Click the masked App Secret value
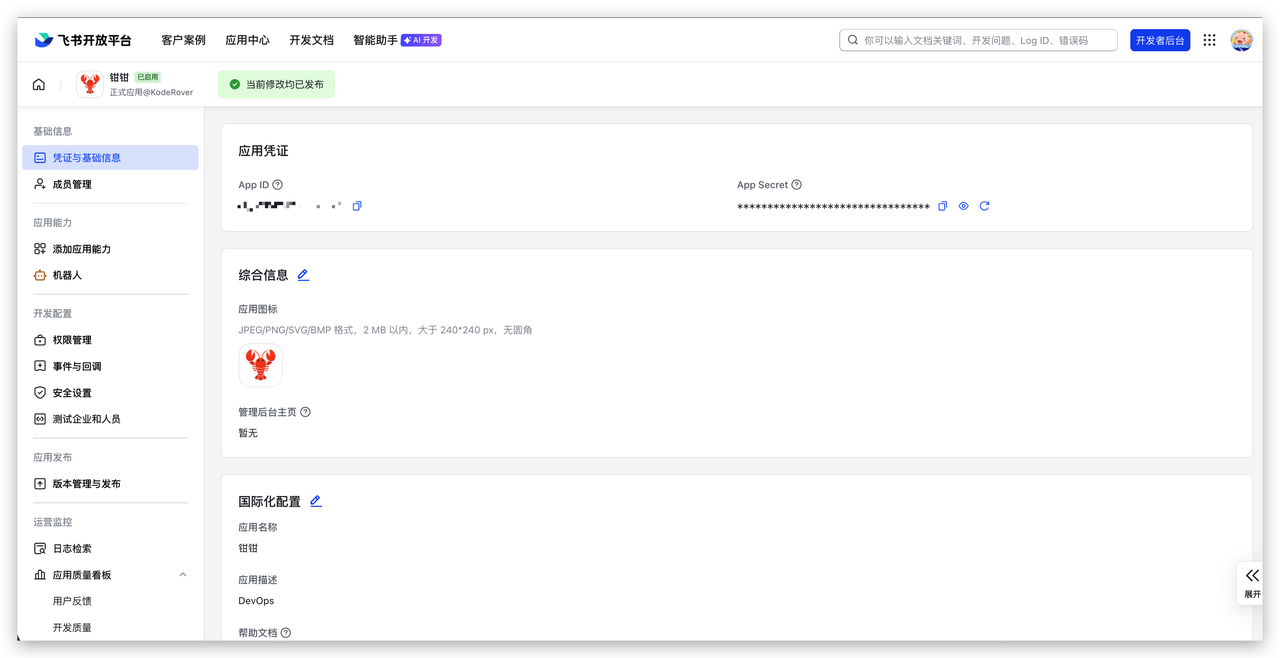The width and height of the screenshot is (1280, 658). coord(833,207)
